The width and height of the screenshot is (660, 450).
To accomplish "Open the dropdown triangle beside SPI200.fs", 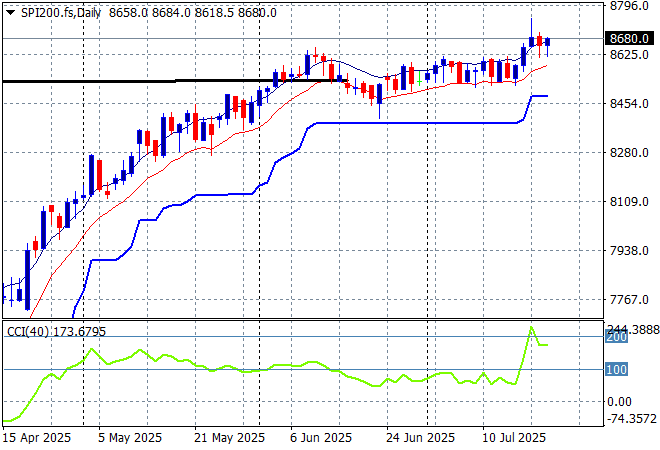I will 10,12.
